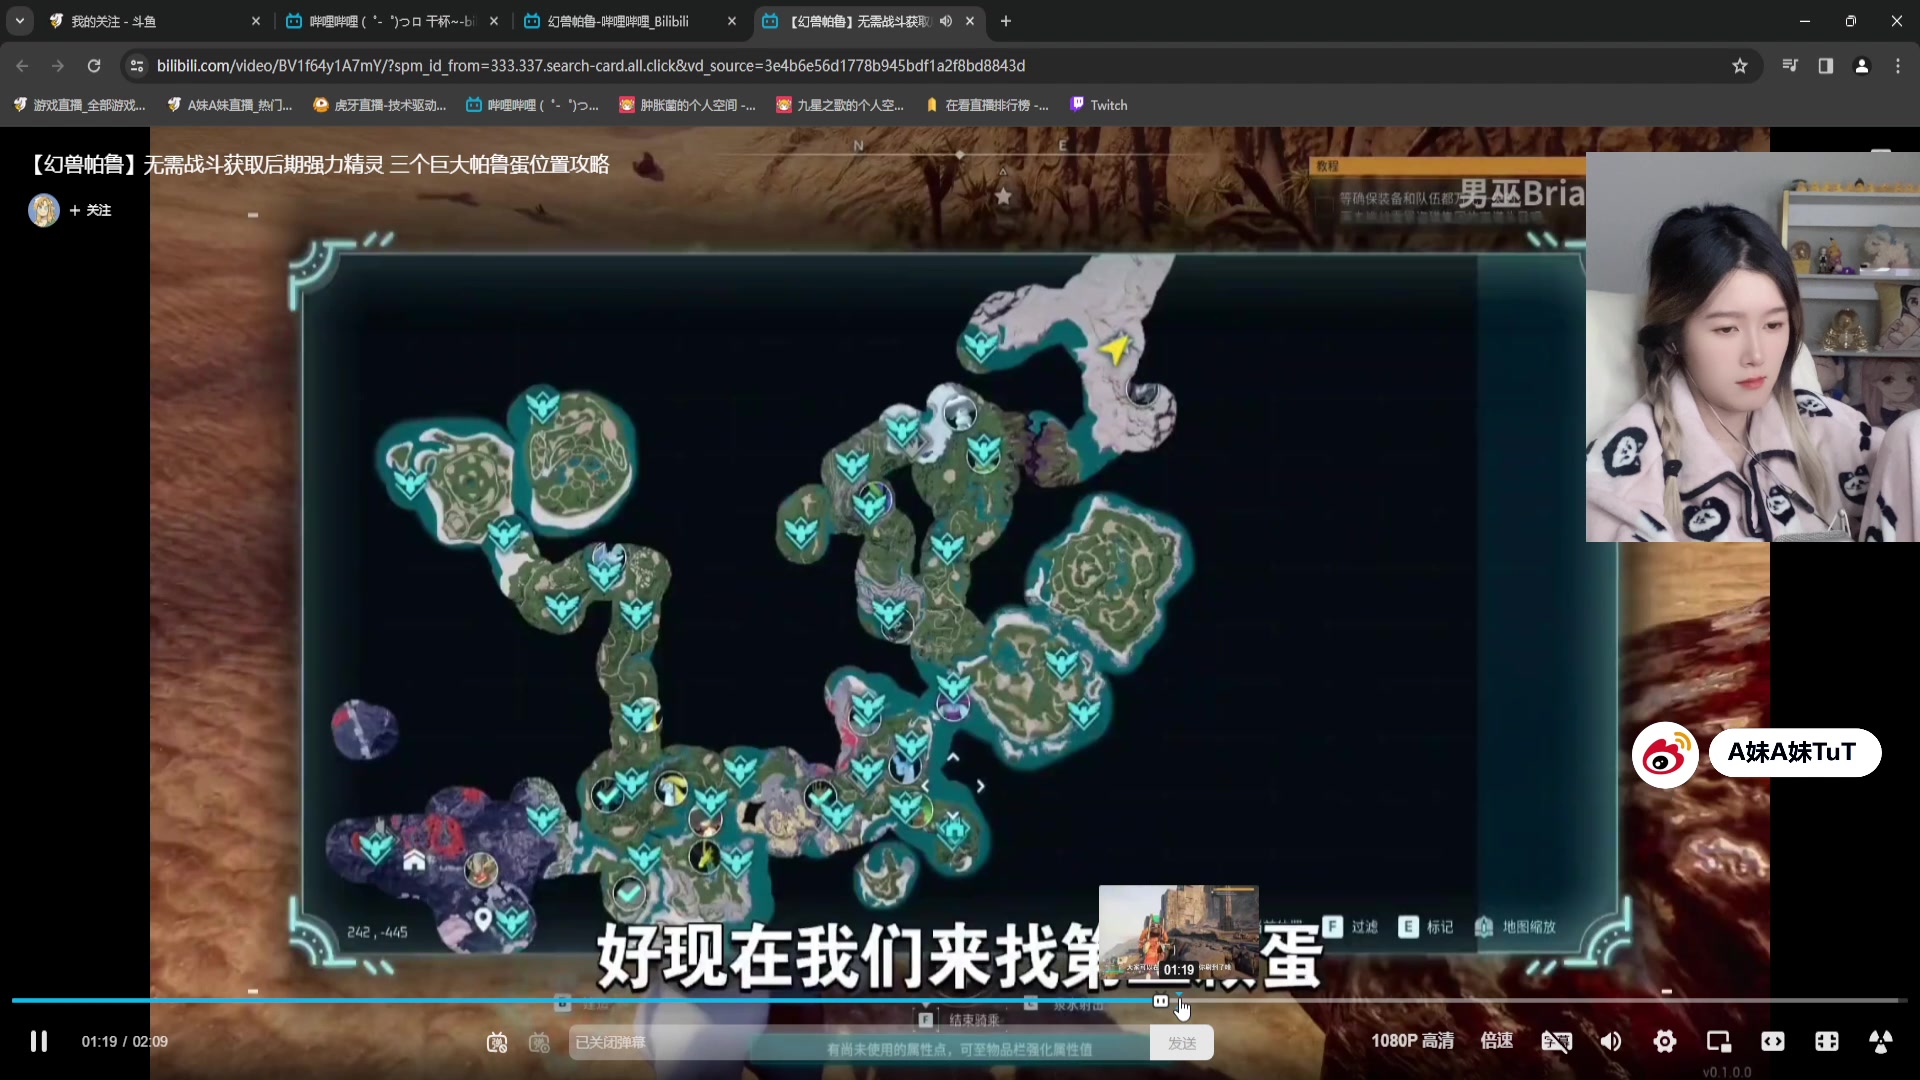
Task: Bookmark this page with the star icon
Action: [x=1740, y=66]
